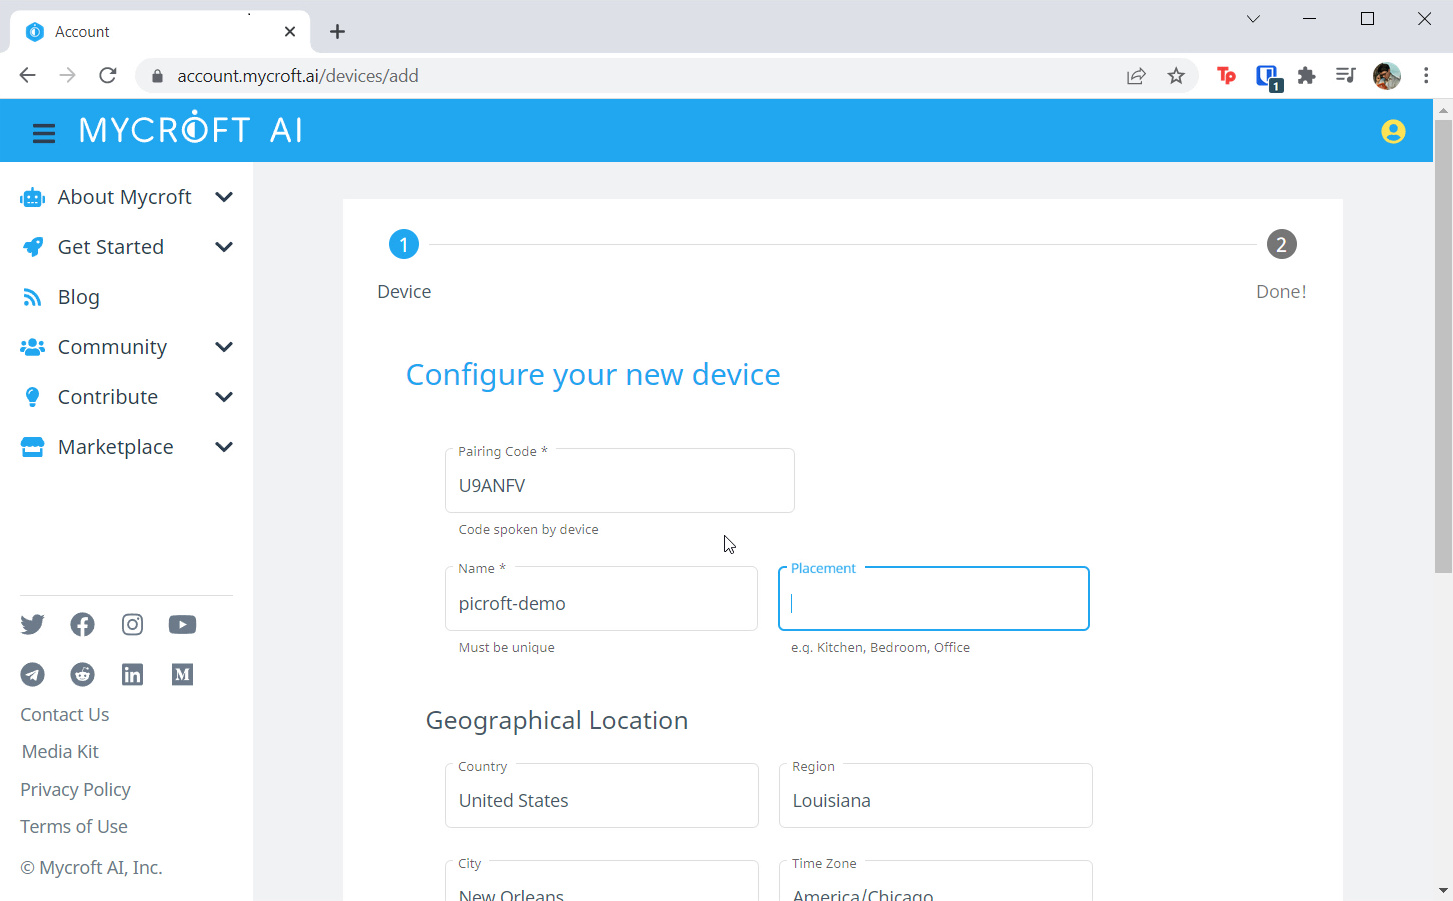Open the YouTube social icon
1453x901 pixels.
click(182, 625)
